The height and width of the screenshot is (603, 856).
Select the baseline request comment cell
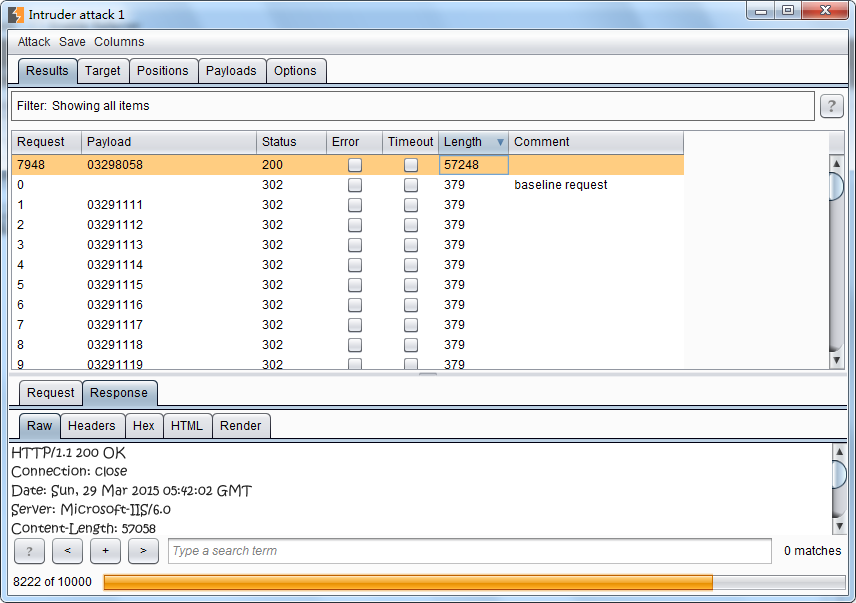click(x=596, y=185)
